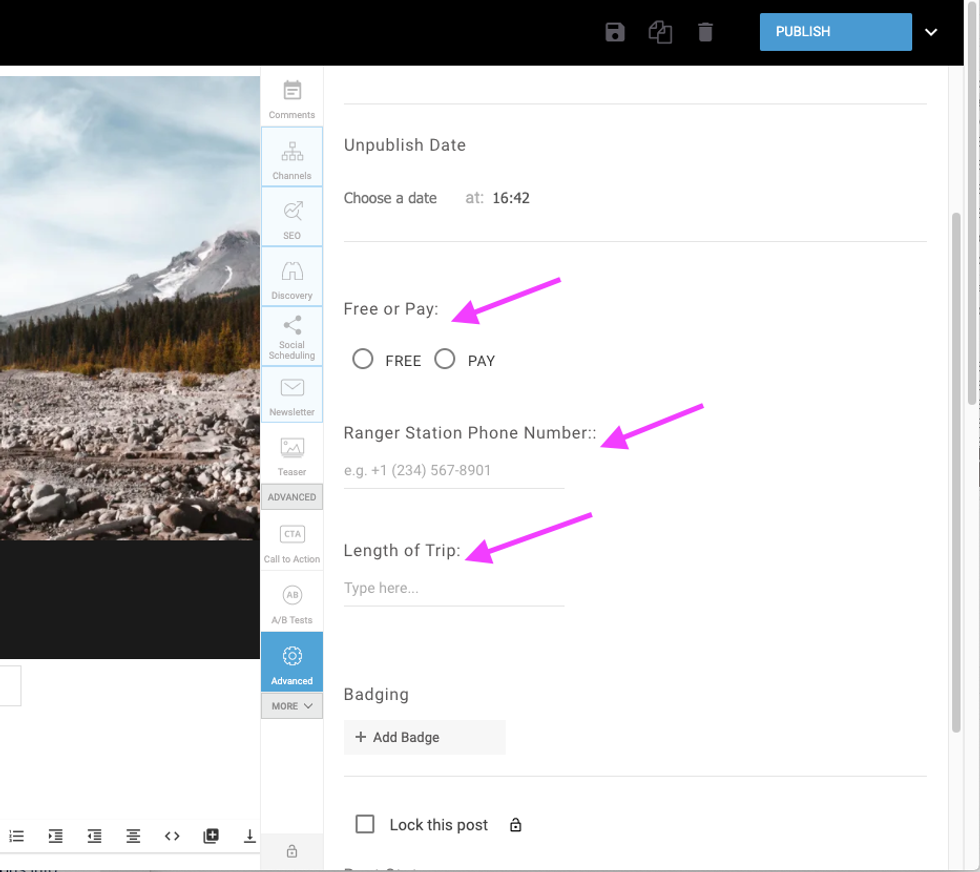
Task: Open the Channels sidebar panel
Action: [292, 158]
